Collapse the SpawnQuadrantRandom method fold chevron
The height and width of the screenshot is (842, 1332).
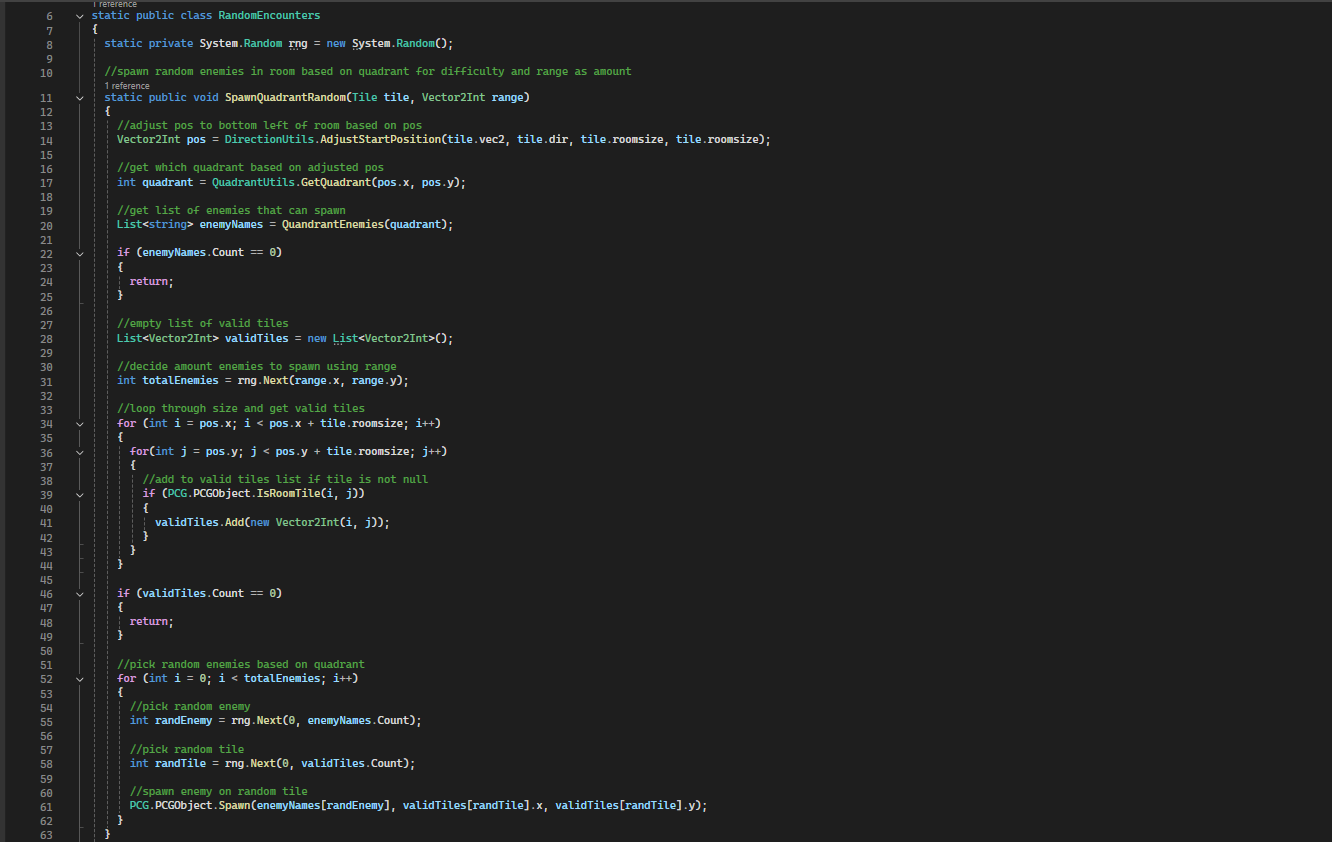point(79,98)
